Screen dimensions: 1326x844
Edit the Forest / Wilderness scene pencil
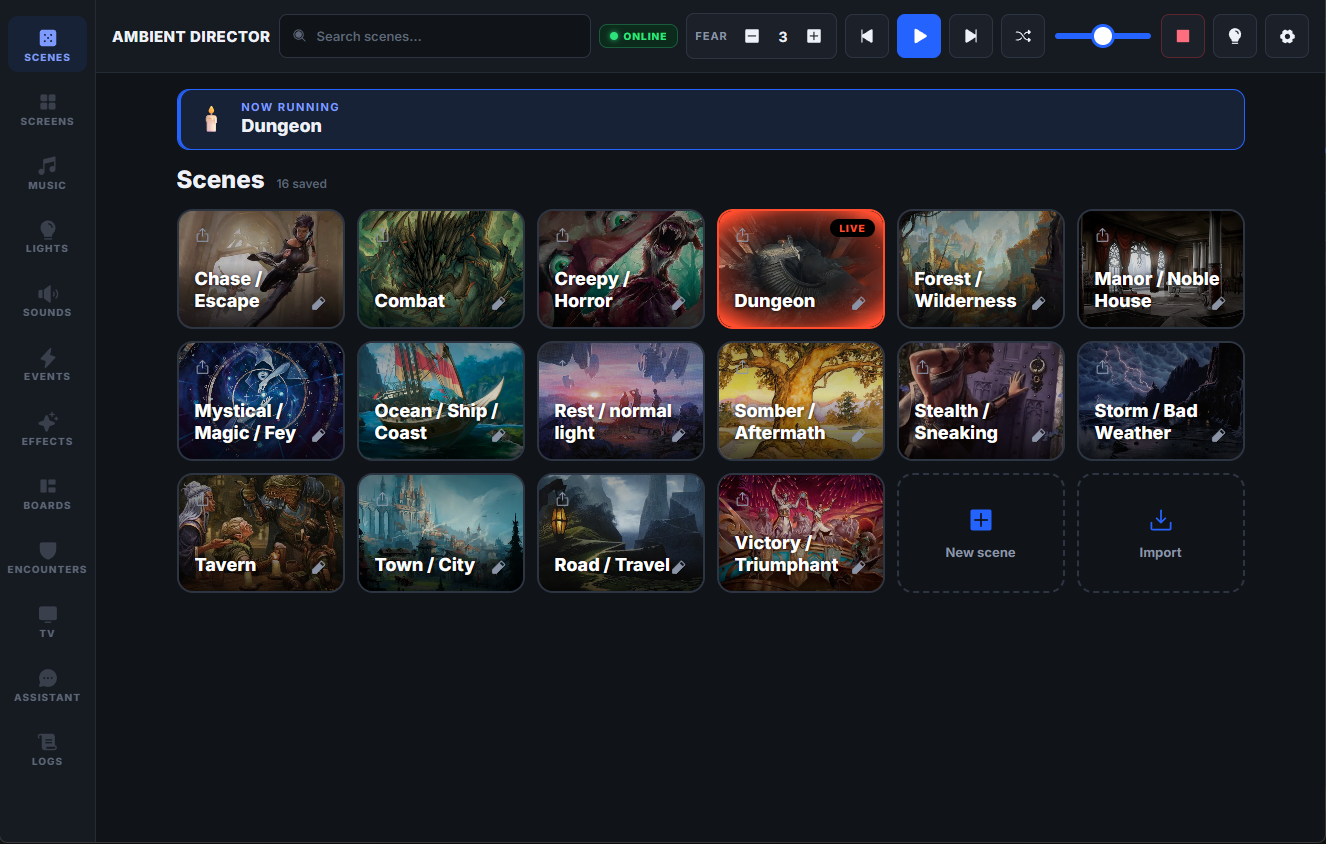pyautogui.click(x=1038, y=303)
